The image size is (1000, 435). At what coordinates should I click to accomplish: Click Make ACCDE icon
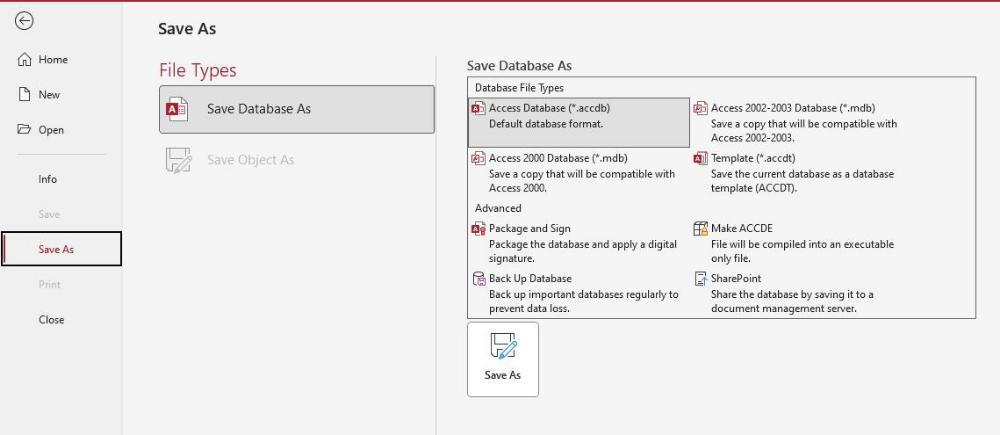pyautogui.click(x=700, y=228)
